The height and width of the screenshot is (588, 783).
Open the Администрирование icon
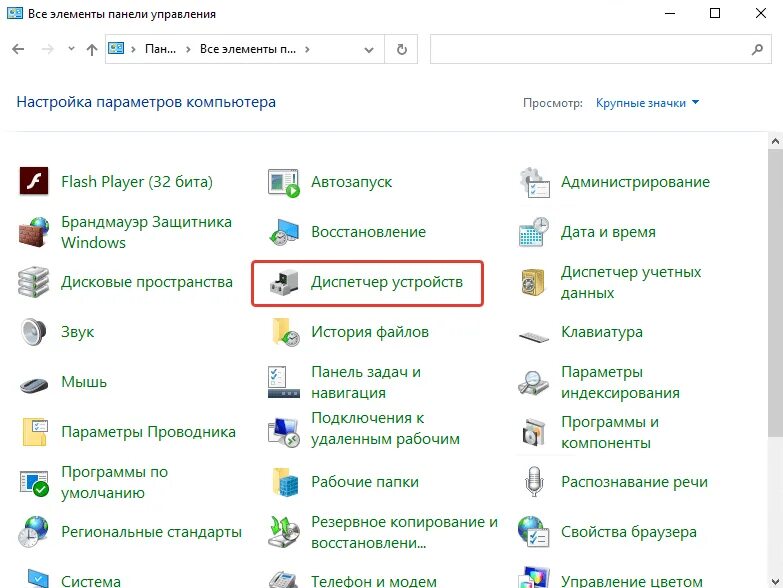click(534, 182)
